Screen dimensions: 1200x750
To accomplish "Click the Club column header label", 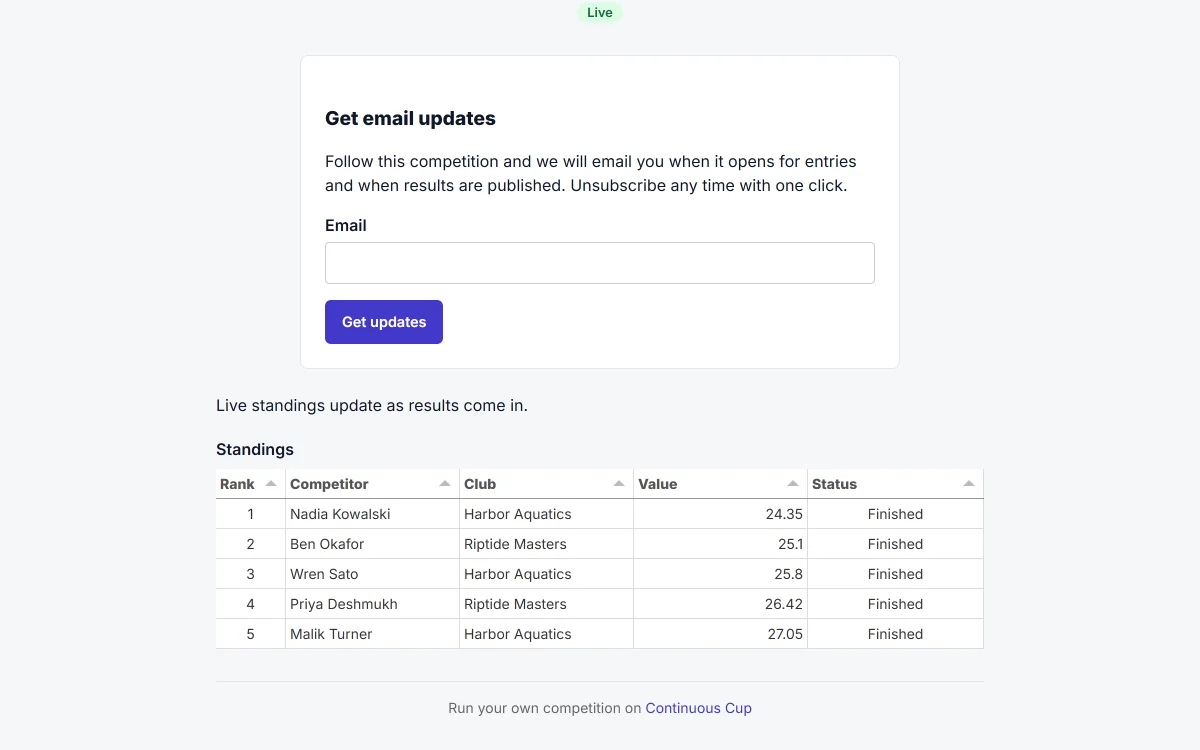I will point(480,484).
